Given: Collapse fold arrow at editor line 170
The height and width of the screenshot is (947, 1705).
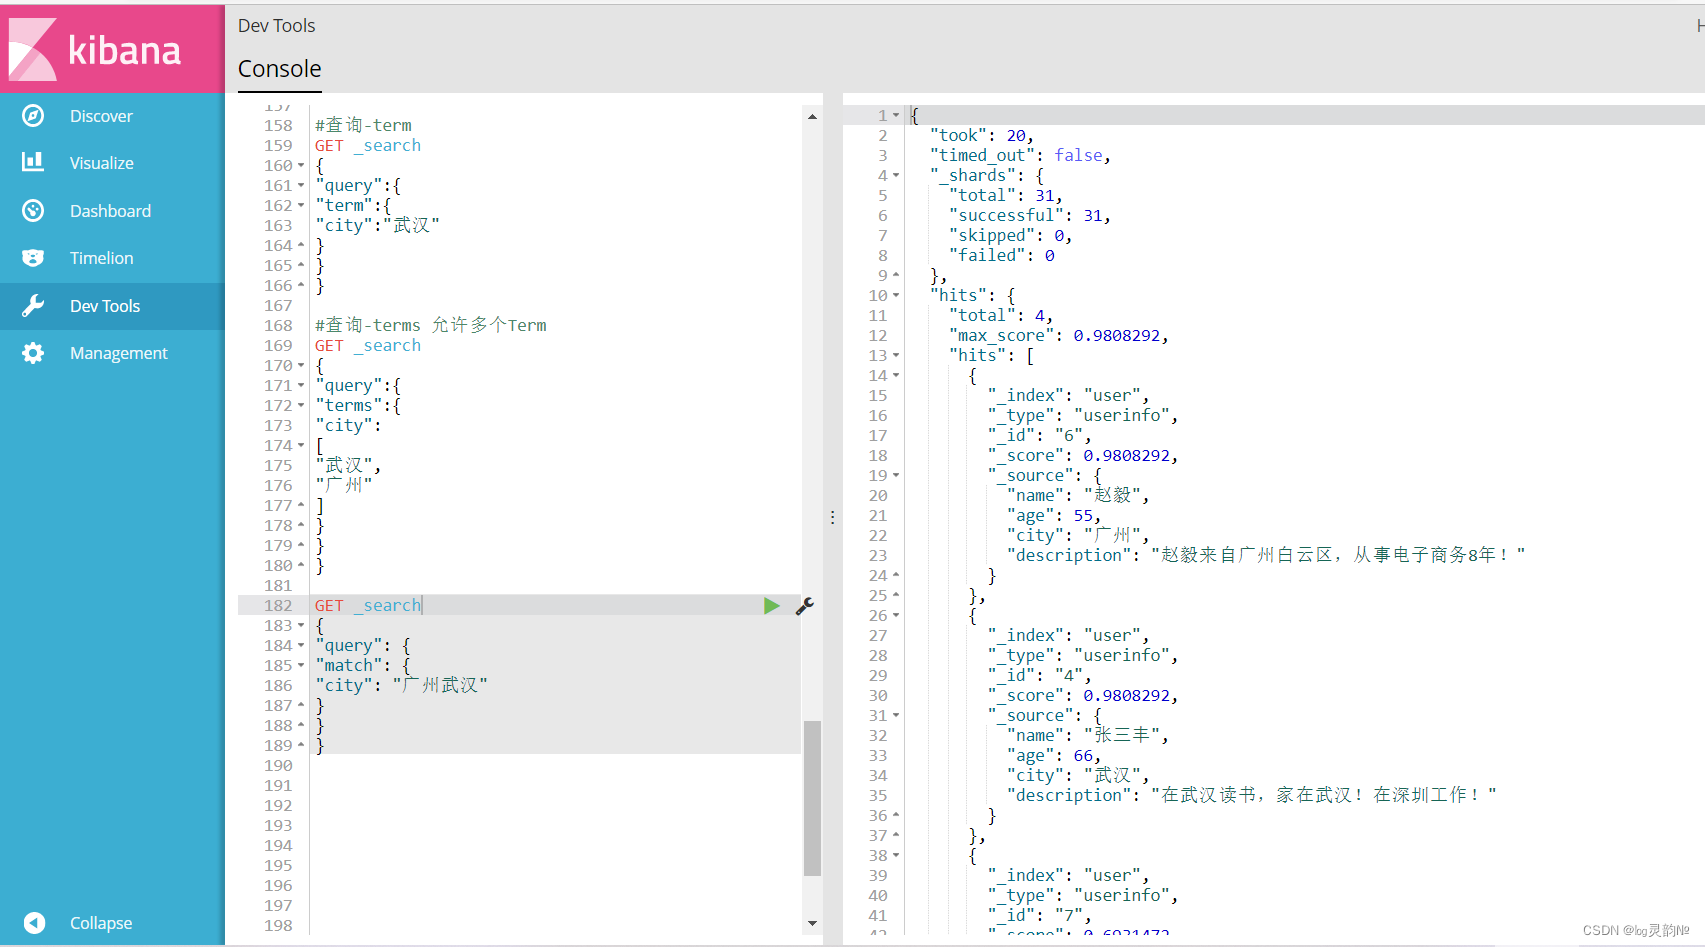Looking at the screenshot, I should 301,366.
